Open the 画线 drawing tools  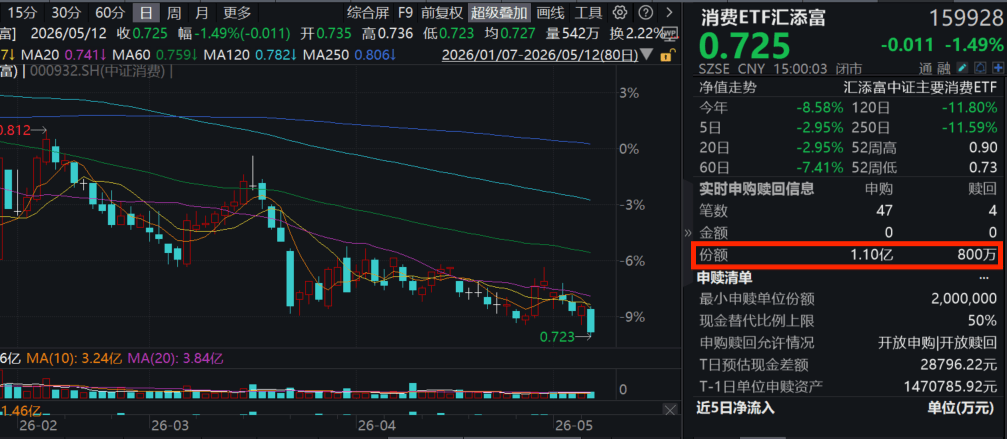tap(550, 12)
